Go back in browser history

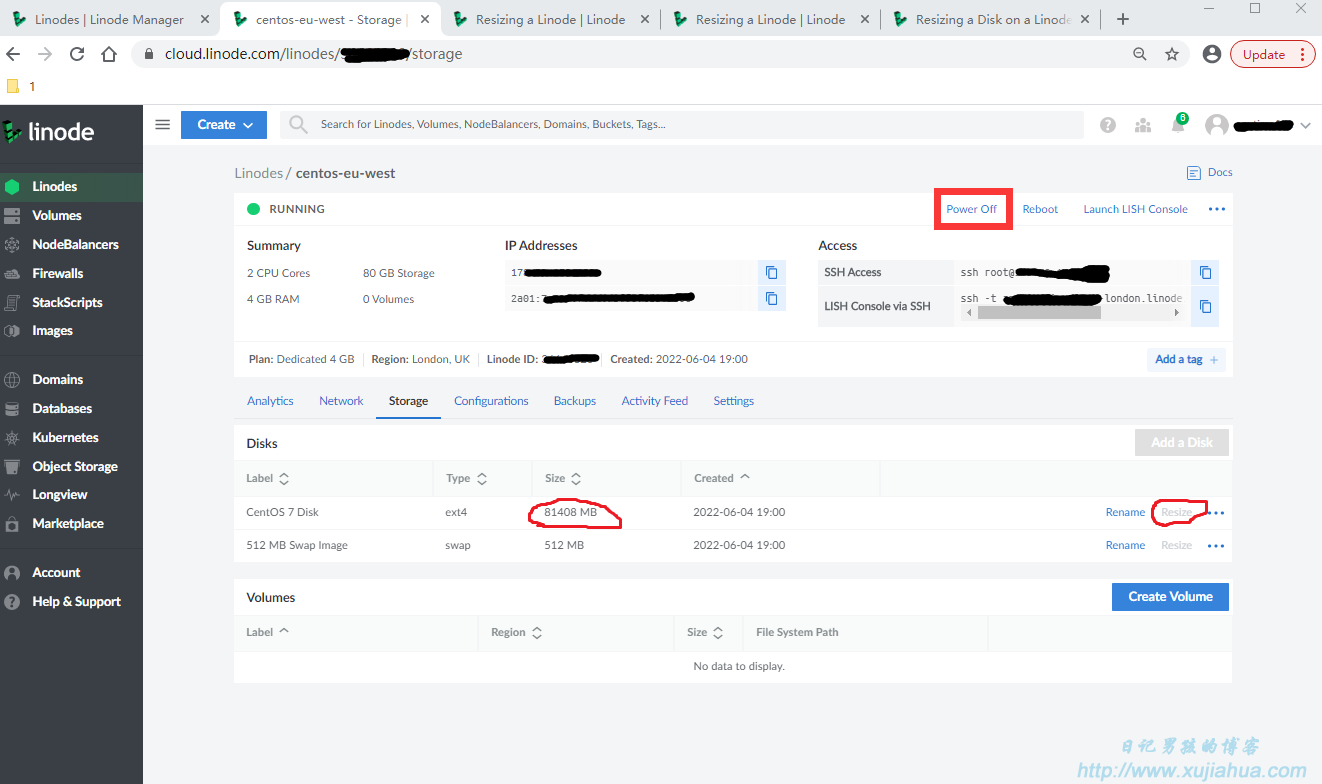[x=15, y=54]
